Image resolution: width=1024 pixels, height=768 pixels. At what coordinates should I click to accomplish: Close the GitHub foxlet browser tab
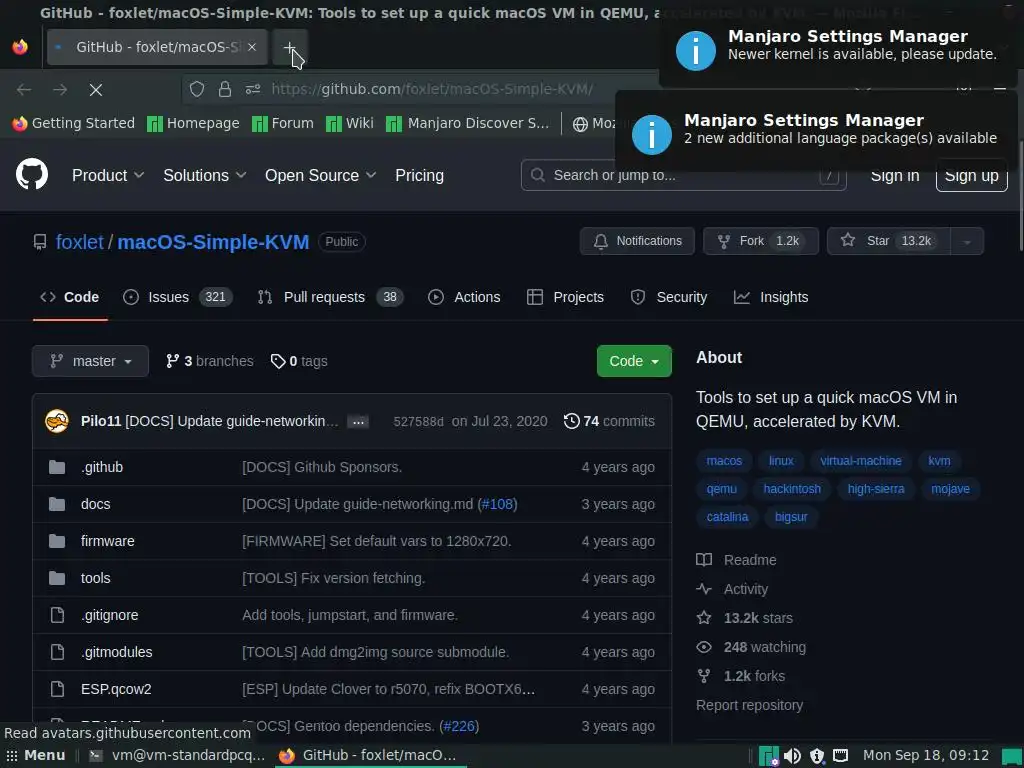click(252, 47)
